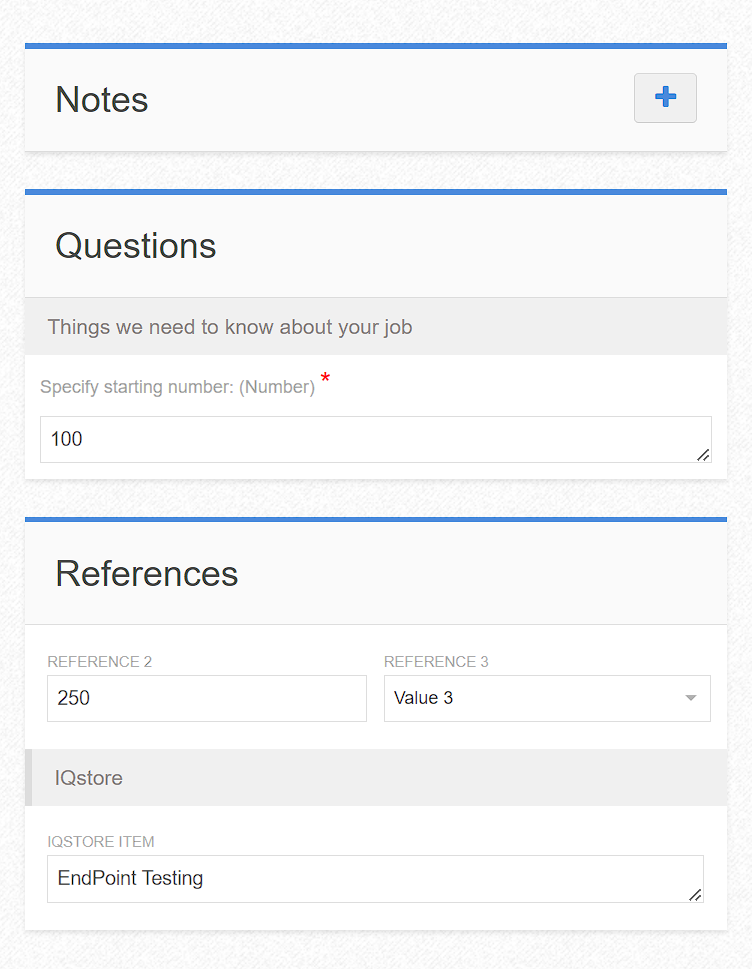This screenshot has height=969, width=752.
Task: Click the blue bar above the References panel
Action: coord(376,520)
